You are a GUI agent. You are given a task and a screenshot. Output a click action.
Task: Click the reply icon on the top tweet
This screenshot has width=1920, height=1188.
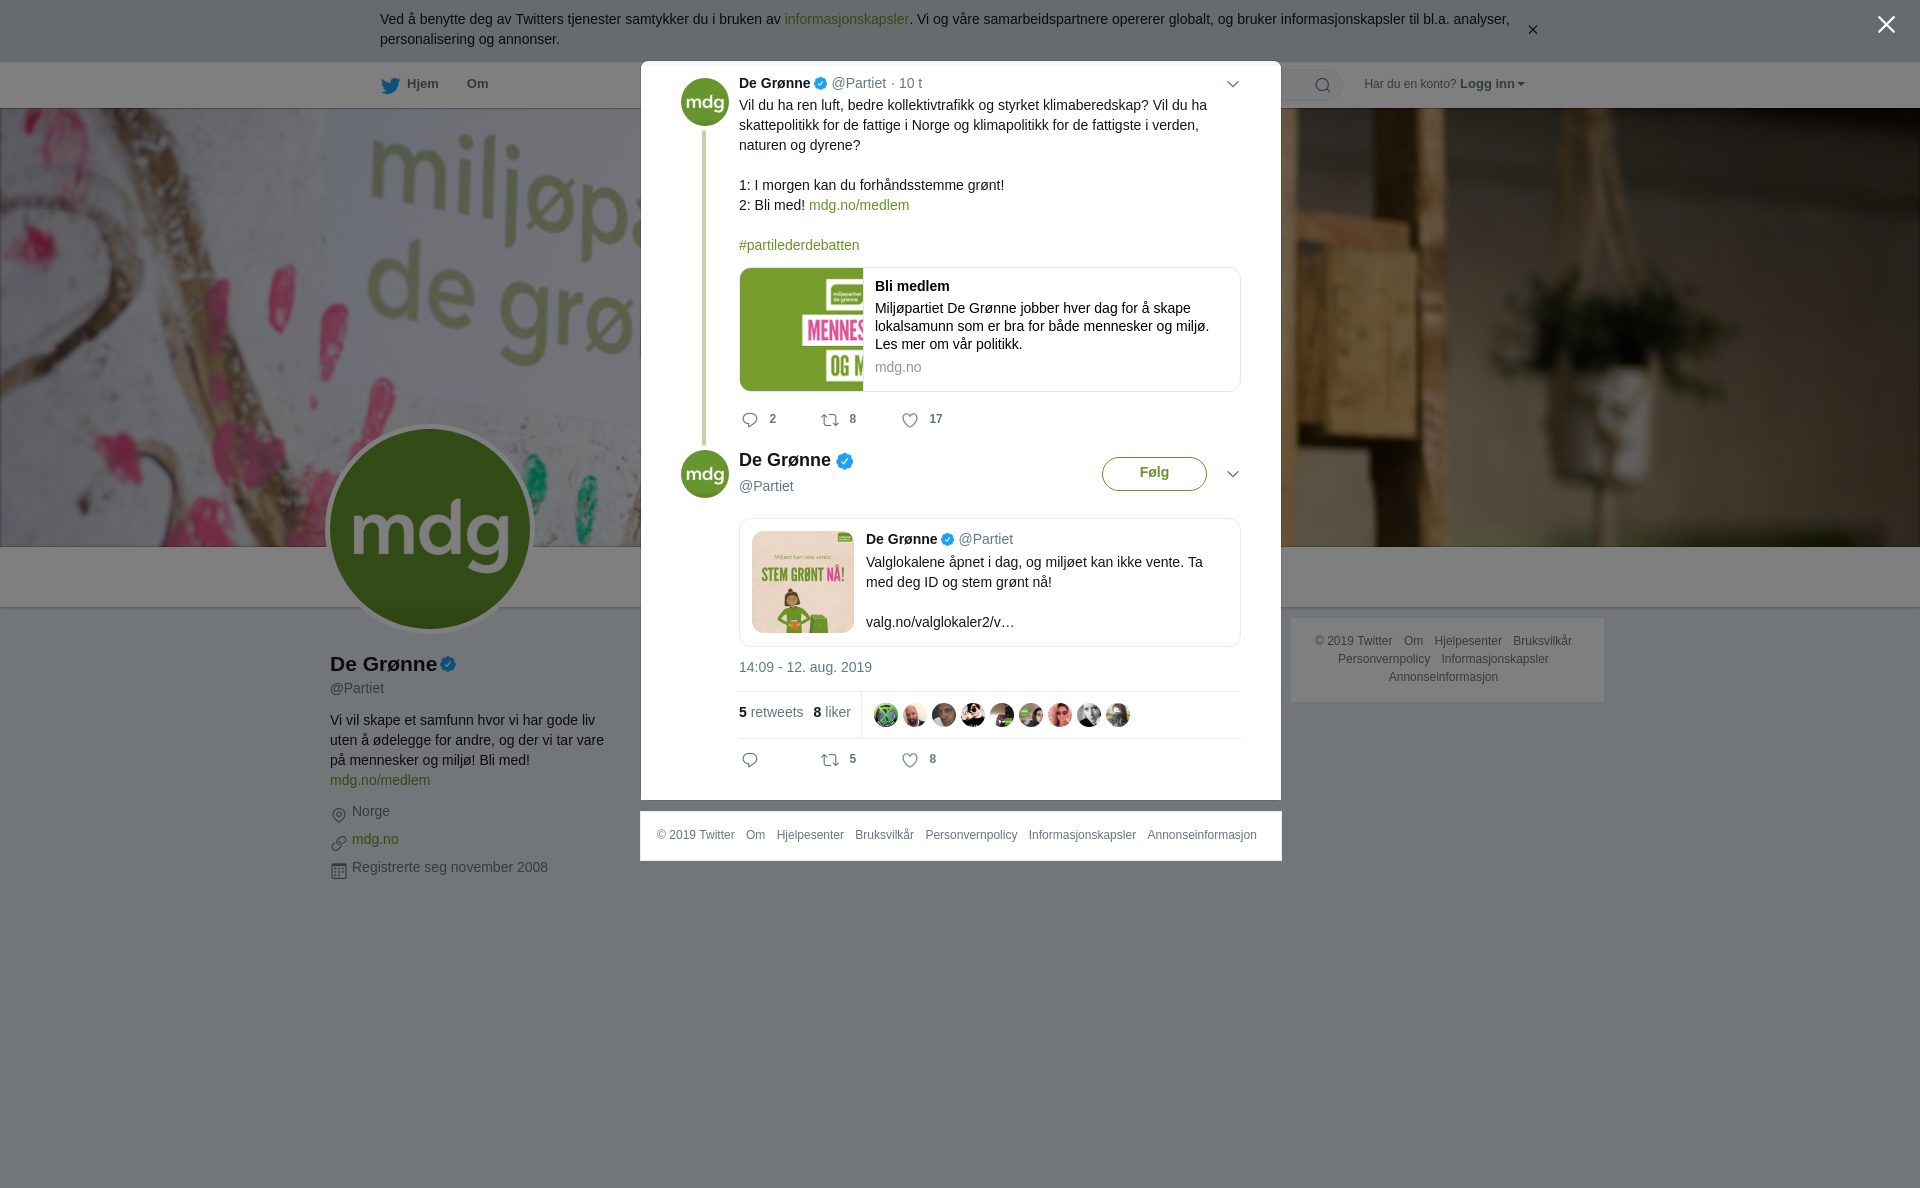coord(750,420)
